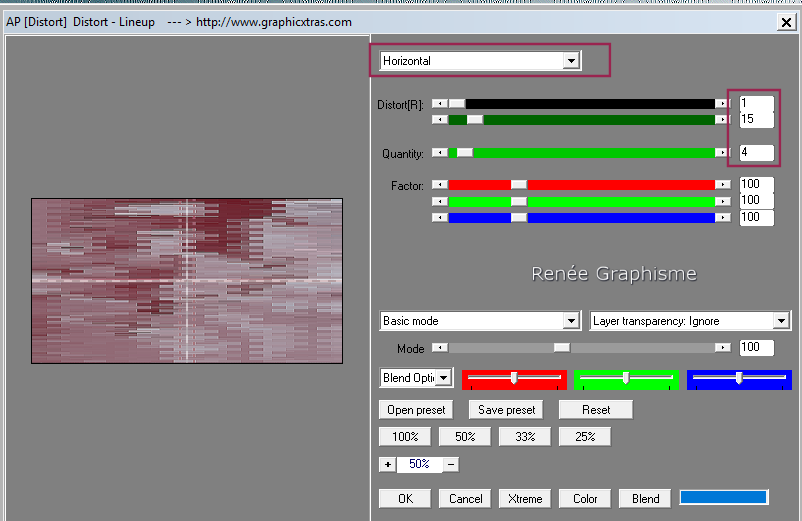
Task: Click left arrow of Mode slider
Action: (440, 348)
